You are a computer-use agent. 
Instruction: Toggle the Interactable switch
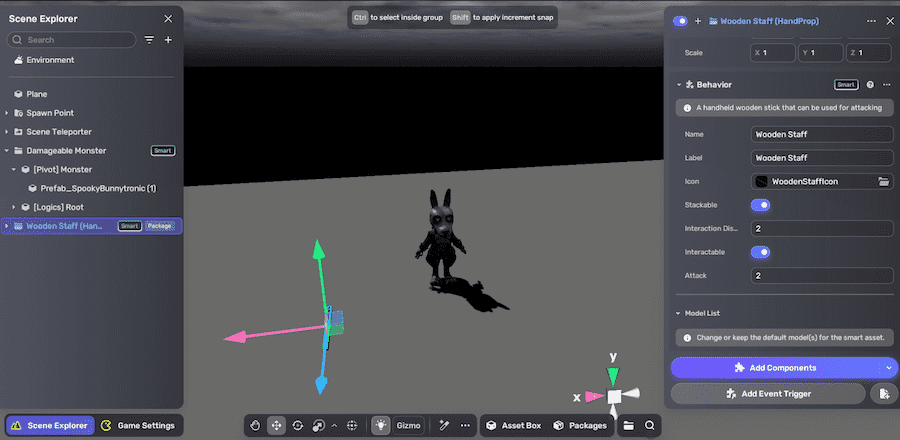pos(760,252)
